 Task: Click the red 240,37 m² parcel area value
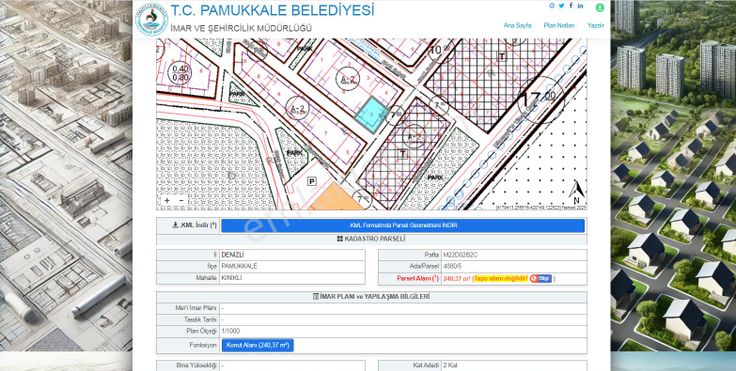457,278
